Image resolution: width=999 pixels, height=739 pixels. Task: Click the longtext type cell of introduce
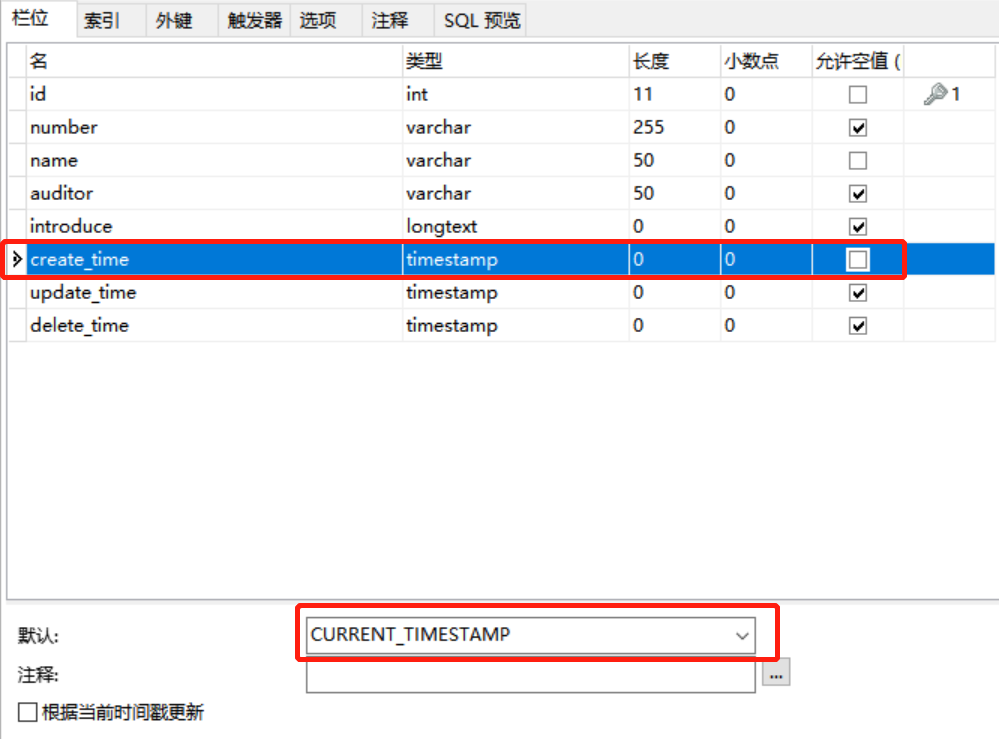tap(515, 227)
